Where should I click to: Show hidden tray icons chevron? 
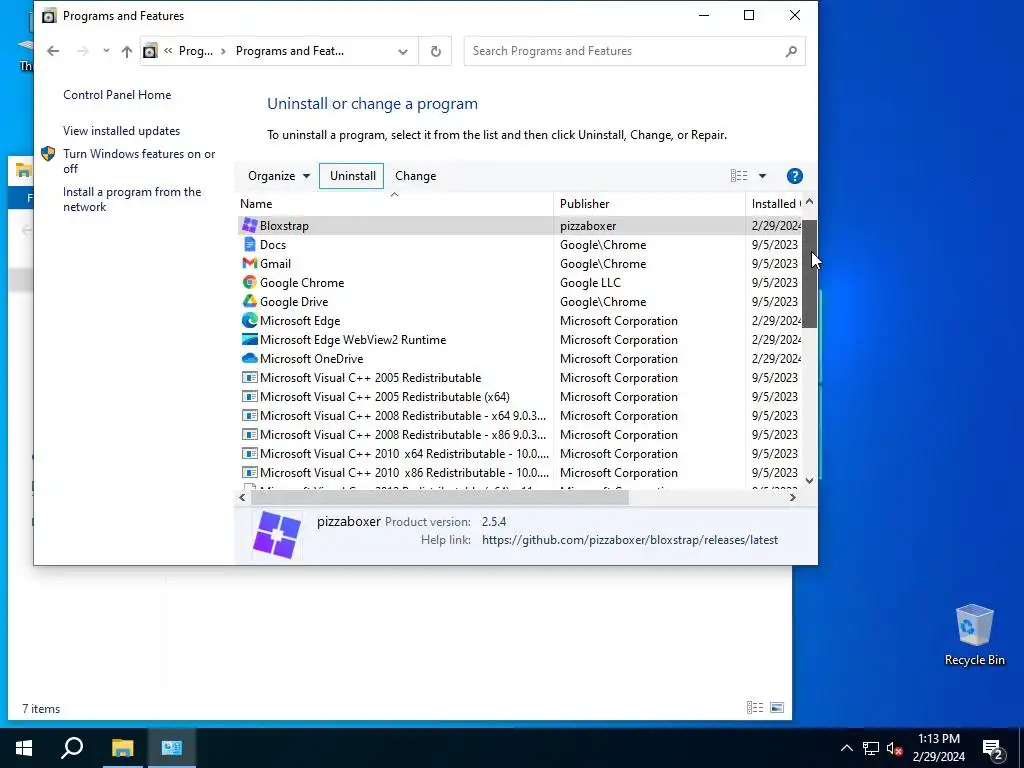click(846, 748)
